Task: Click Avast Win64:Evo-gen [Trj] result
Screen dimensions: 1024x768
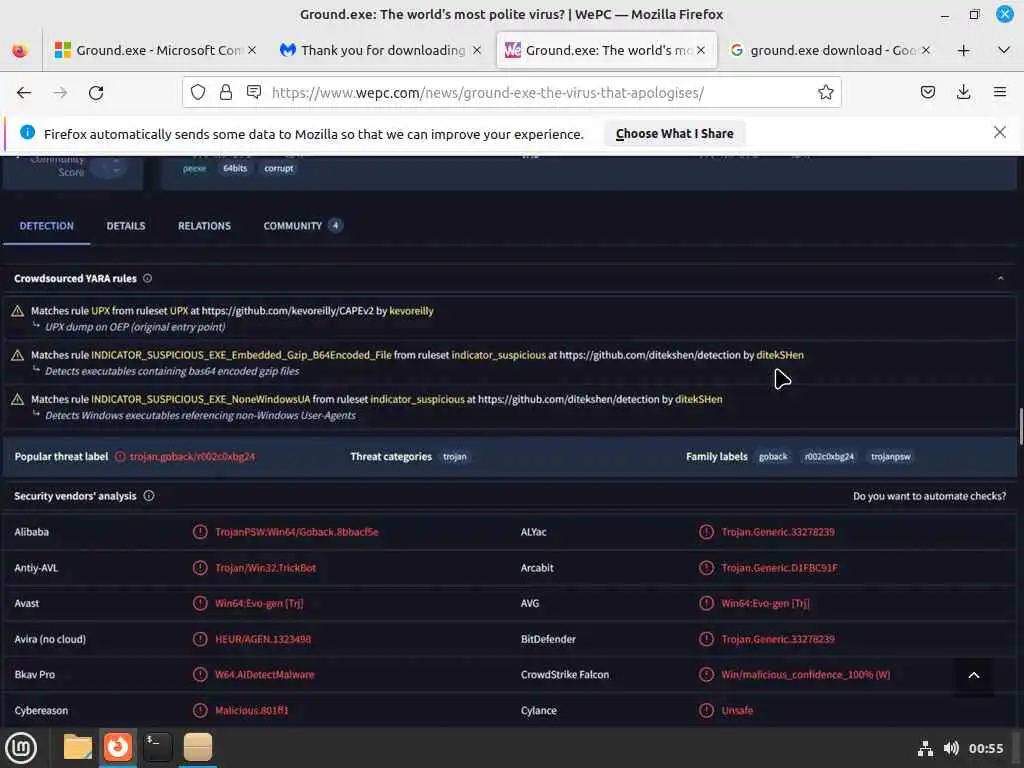Action: (259, 603)
